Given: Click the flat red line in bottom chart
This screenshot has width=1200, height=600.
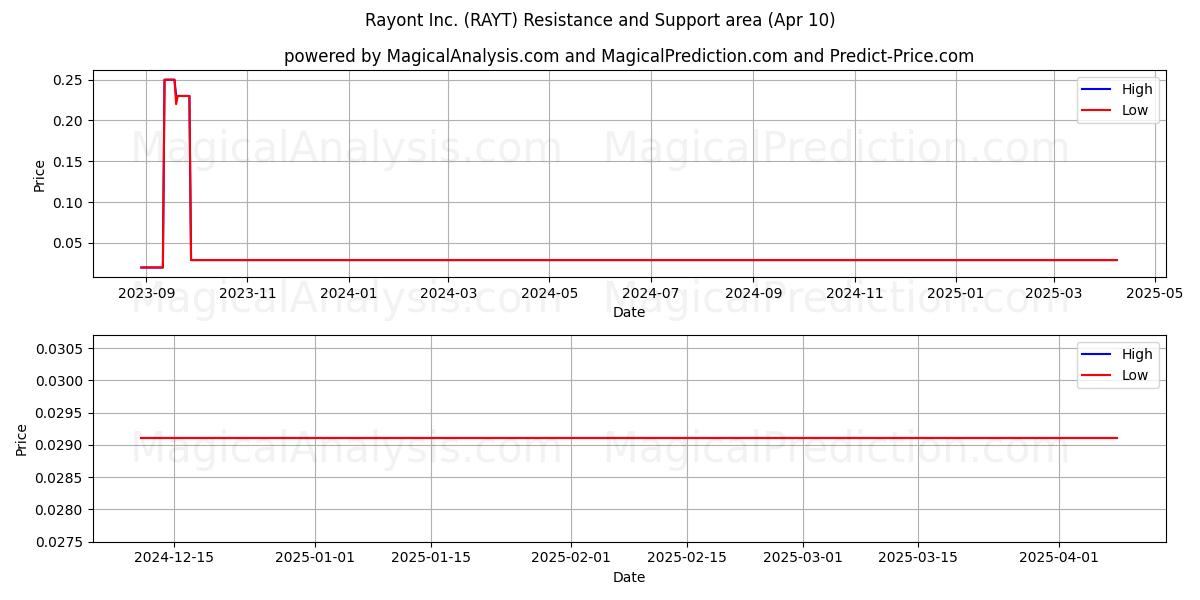Looking at the screenshot, I should [x=629, y=438].
